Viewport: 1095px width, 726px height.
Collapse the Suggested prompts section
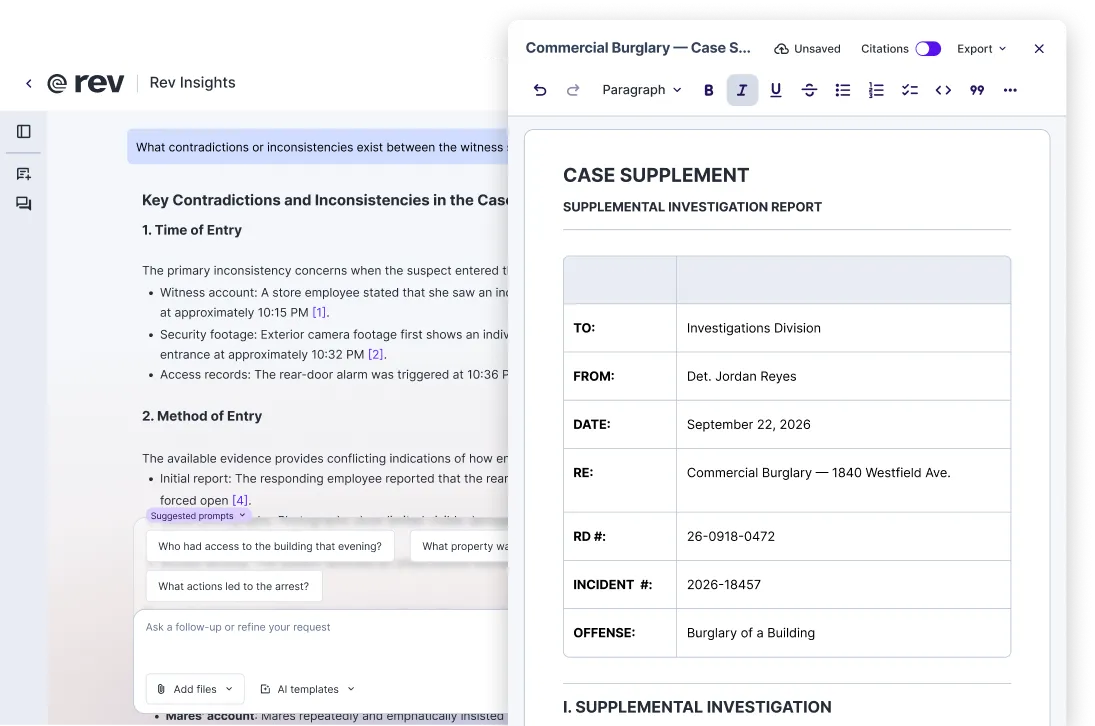198,516
